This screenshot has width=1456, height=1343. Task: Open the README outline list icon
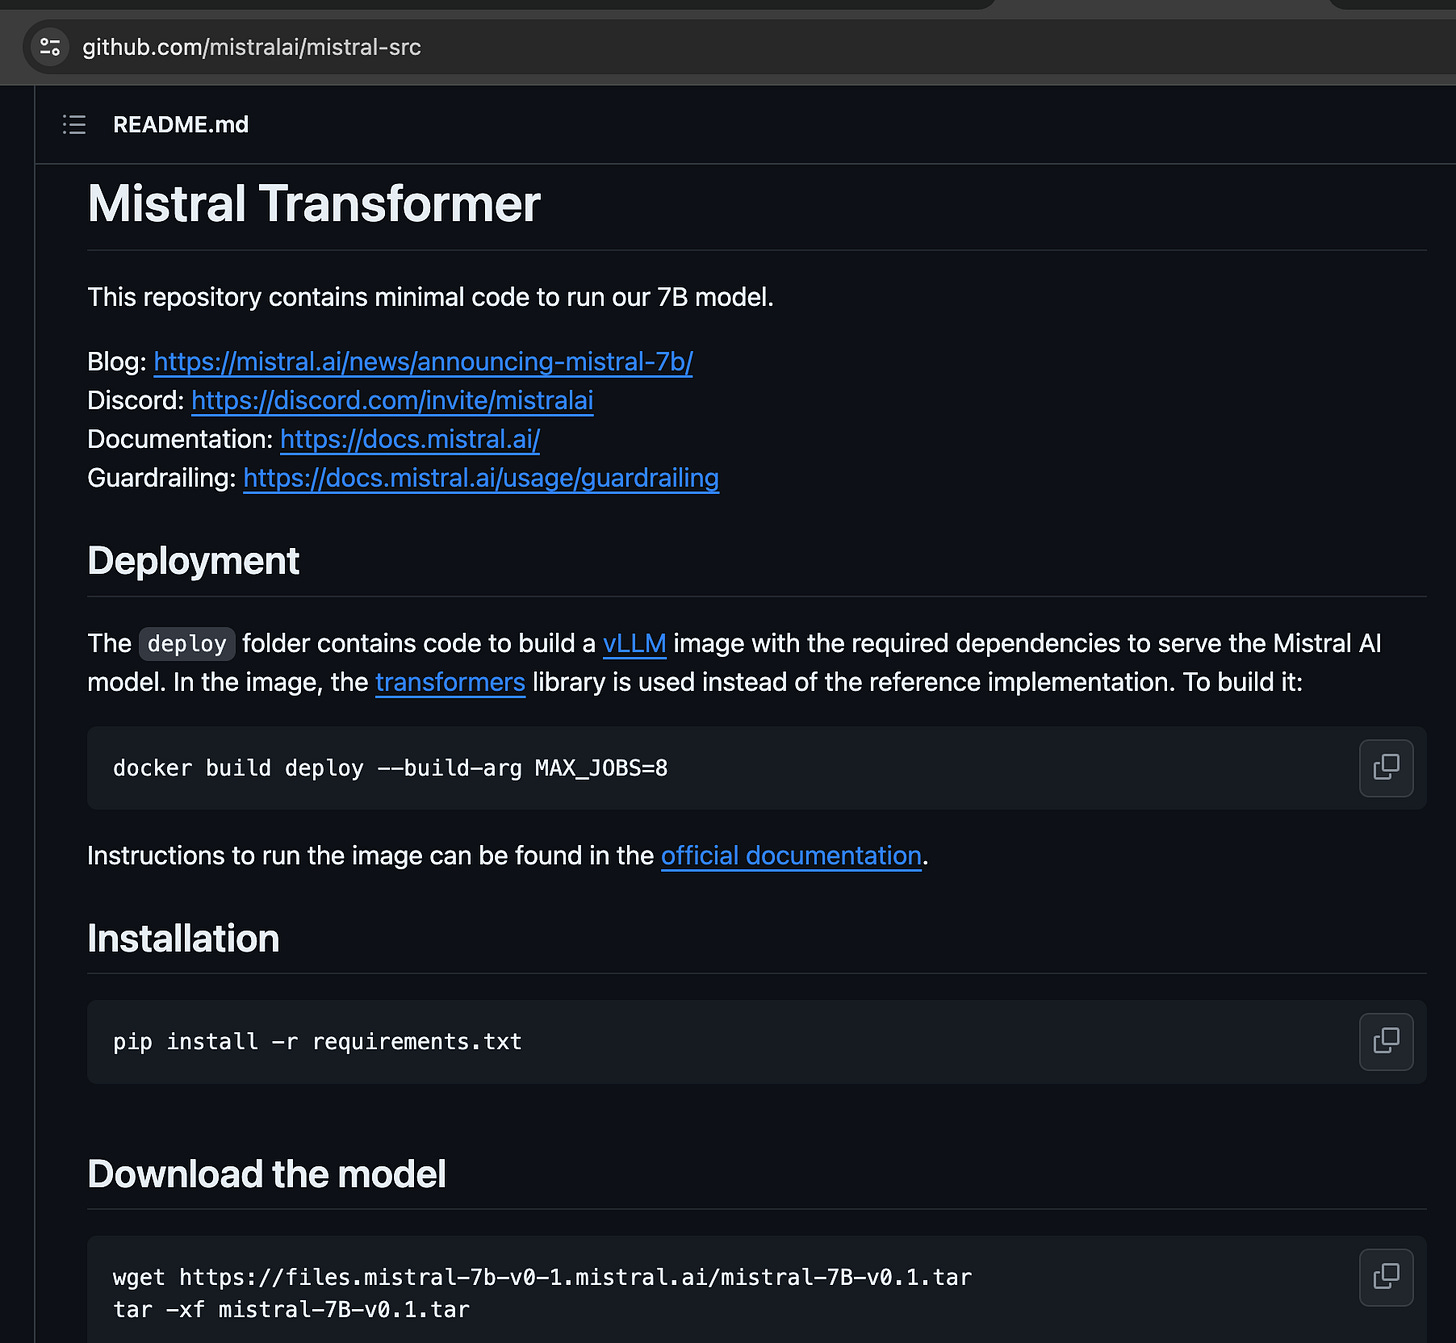pos(74,124)
